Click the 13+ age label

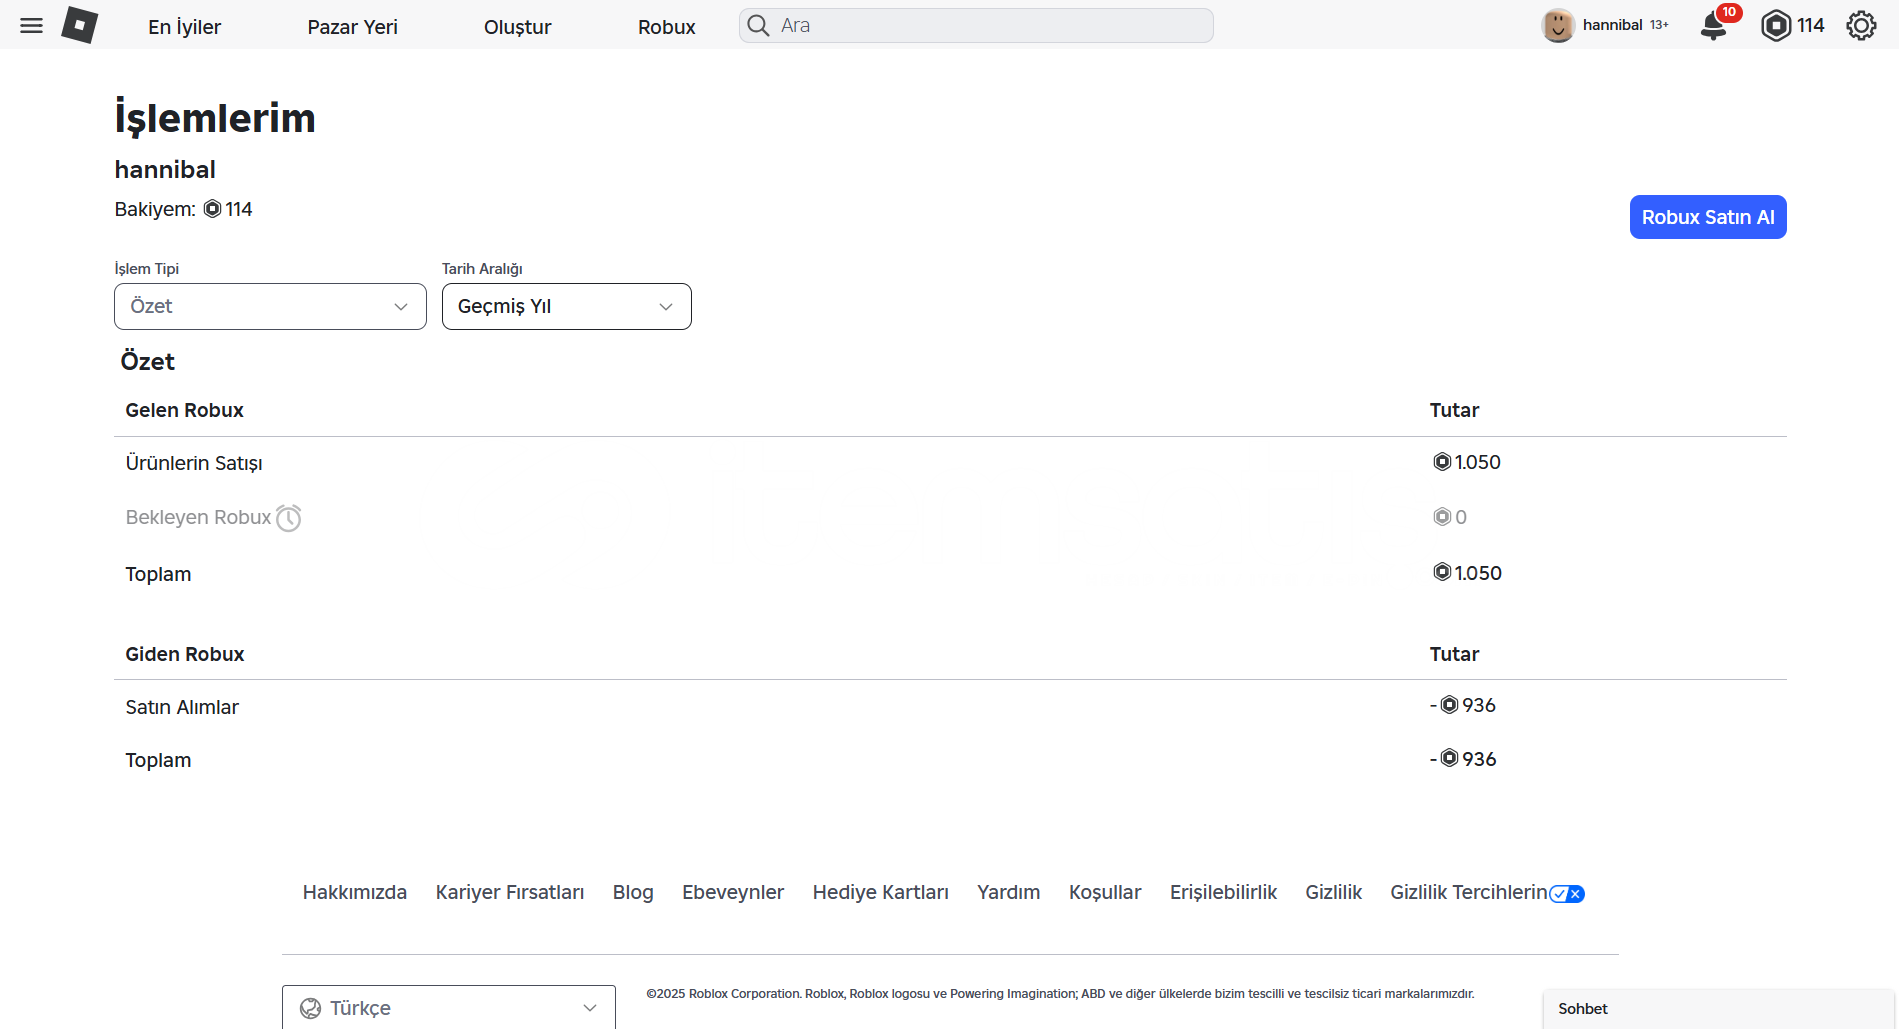(x=1659, y=25)
